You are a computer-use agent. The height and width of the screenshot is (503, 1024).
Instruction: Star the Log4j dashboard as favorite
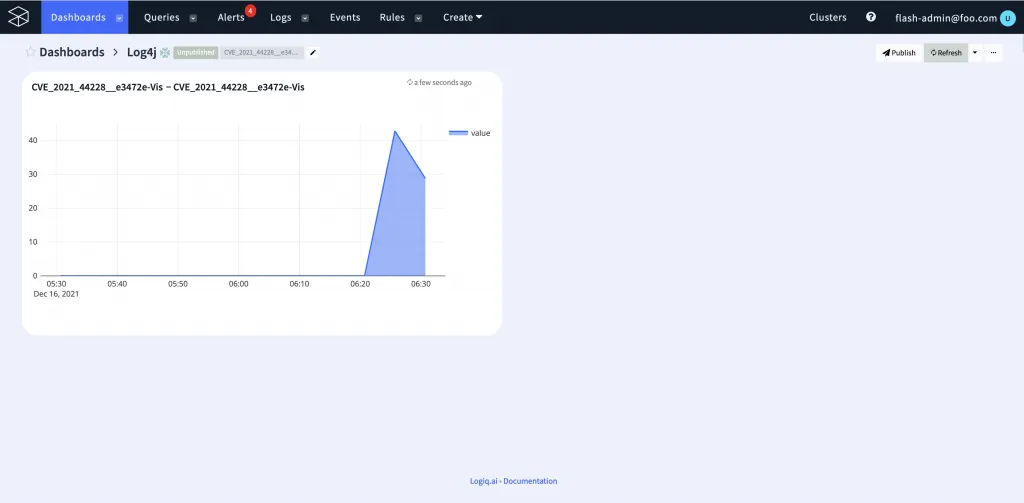pyautogui.click(x=30, y=52)
